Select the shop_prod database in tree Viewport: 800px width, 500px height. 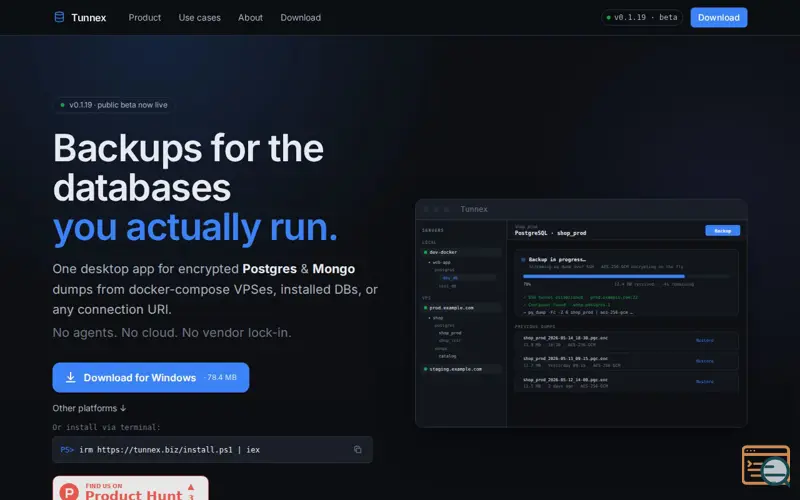point(450,333)
